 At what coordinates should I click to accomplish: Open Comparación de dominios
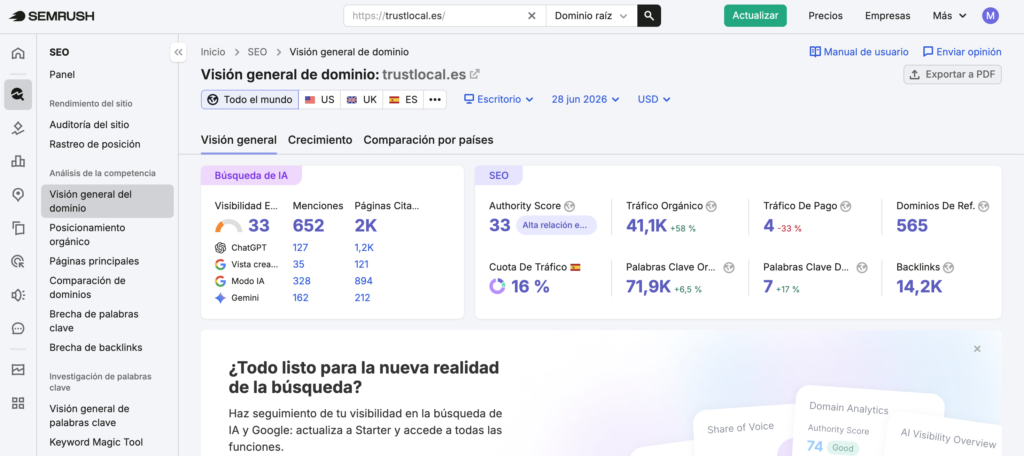pos(88,287)
